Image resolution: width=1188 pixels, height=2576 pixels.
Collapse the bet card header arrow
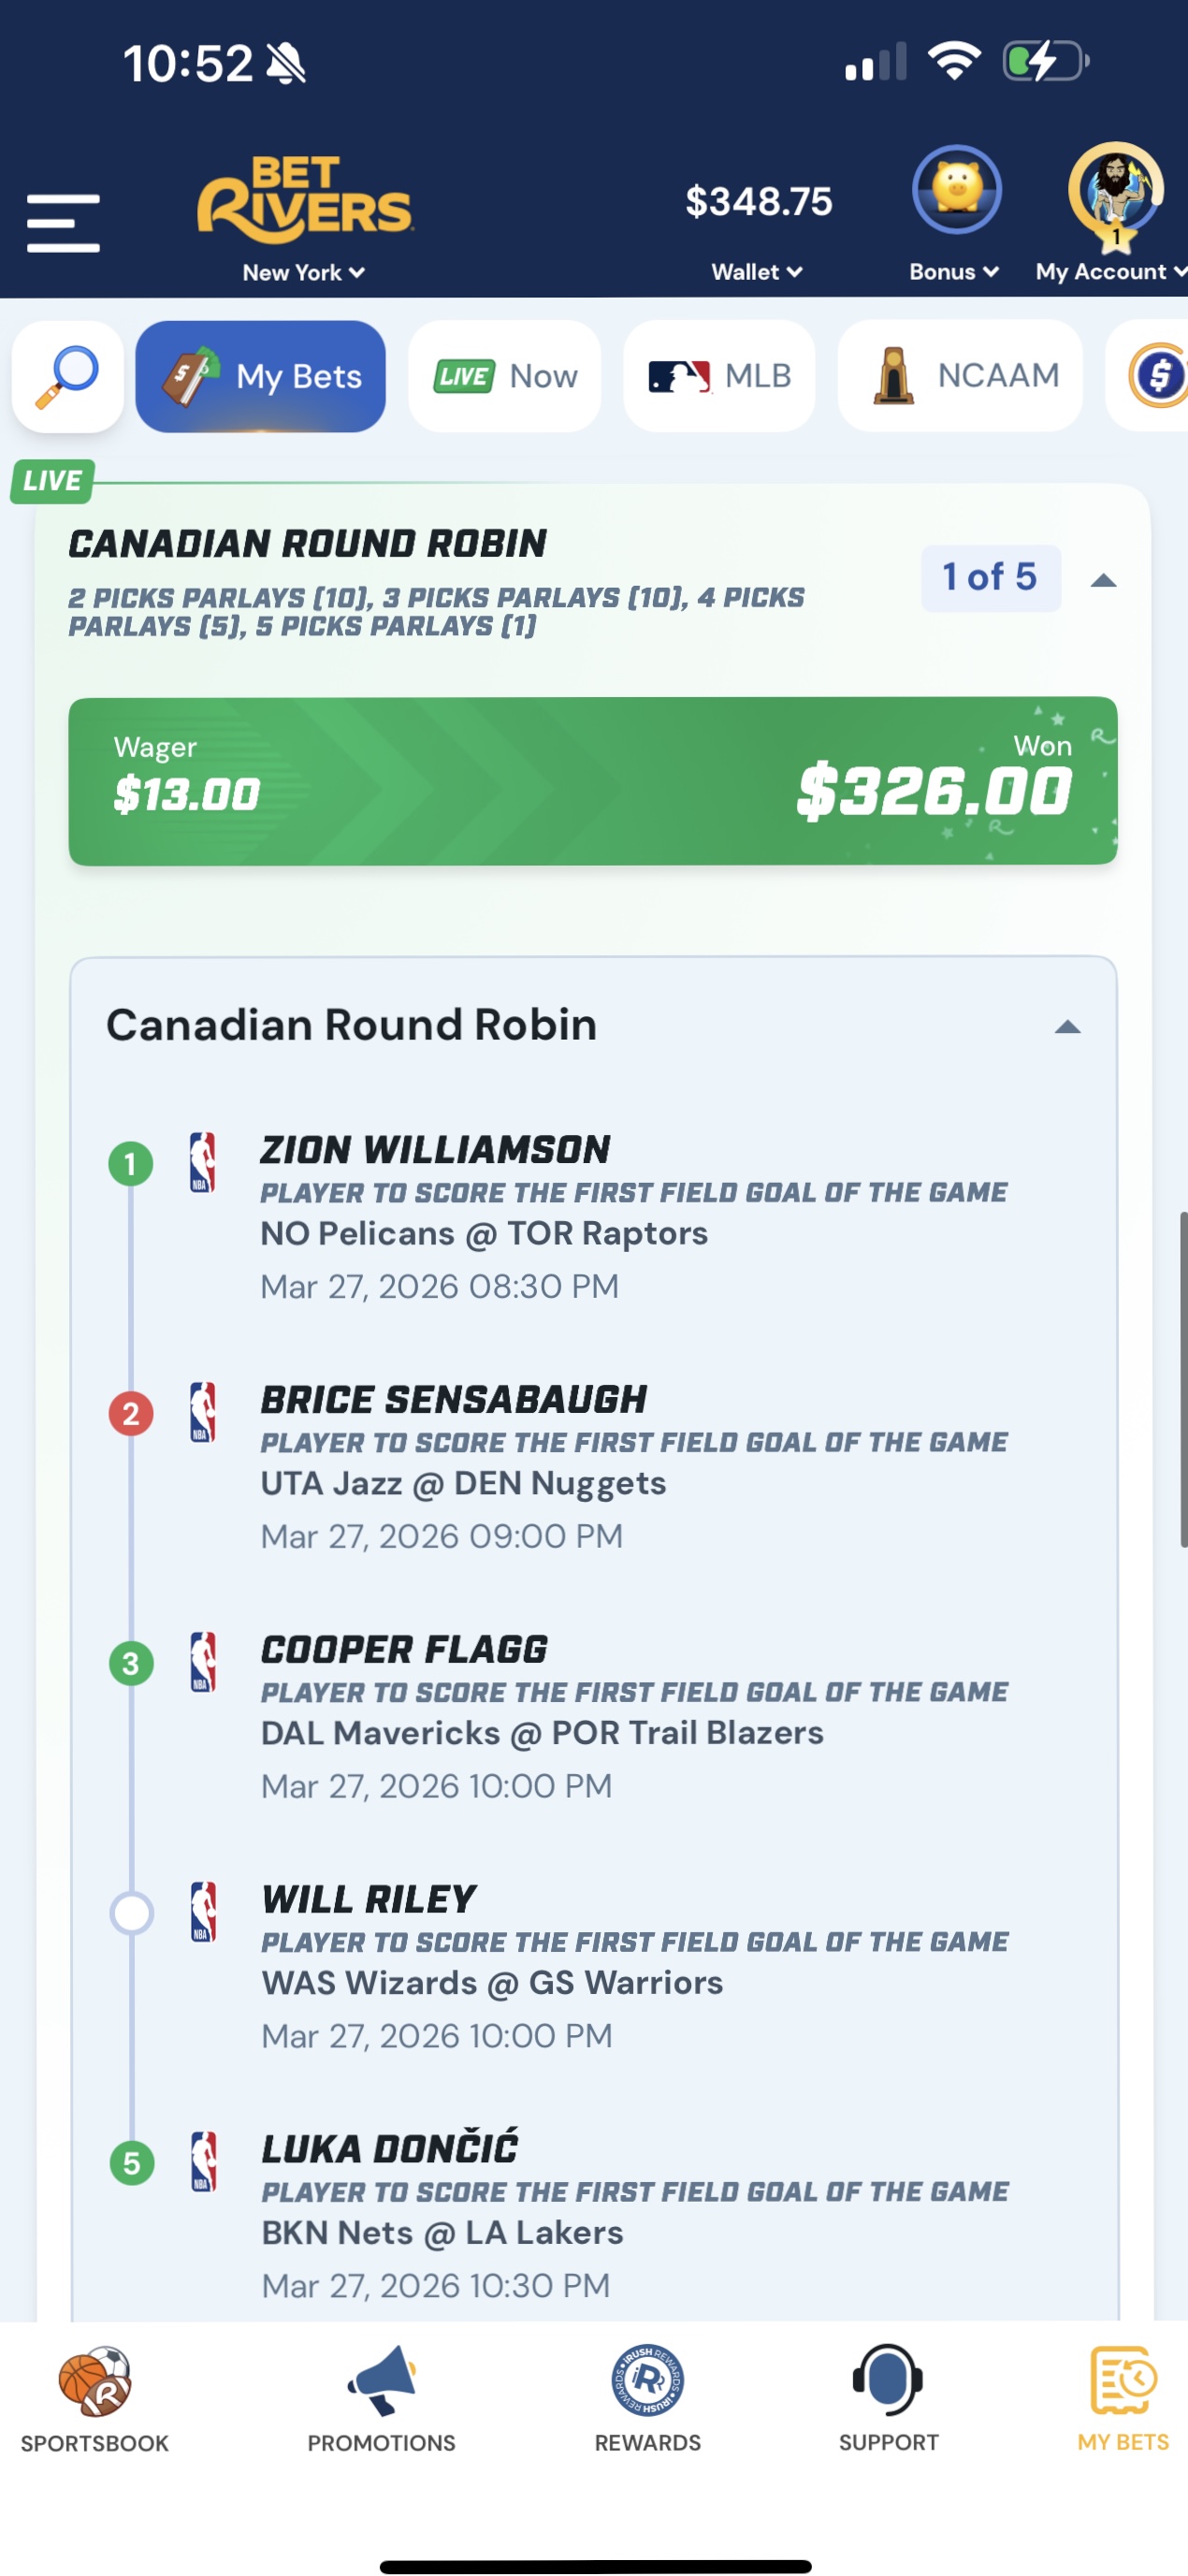click(x=1103, y=580)
